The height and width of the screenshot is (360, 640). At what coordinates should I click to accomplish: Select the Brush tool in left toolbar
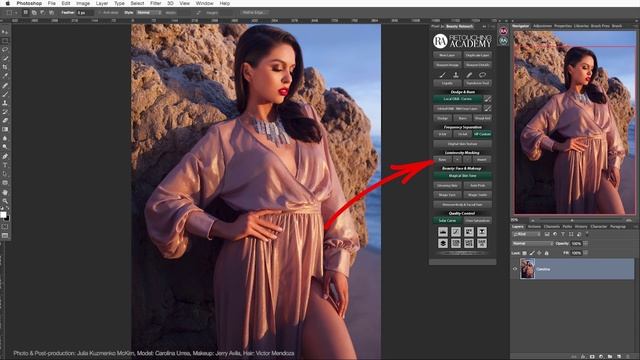point(5,94)
